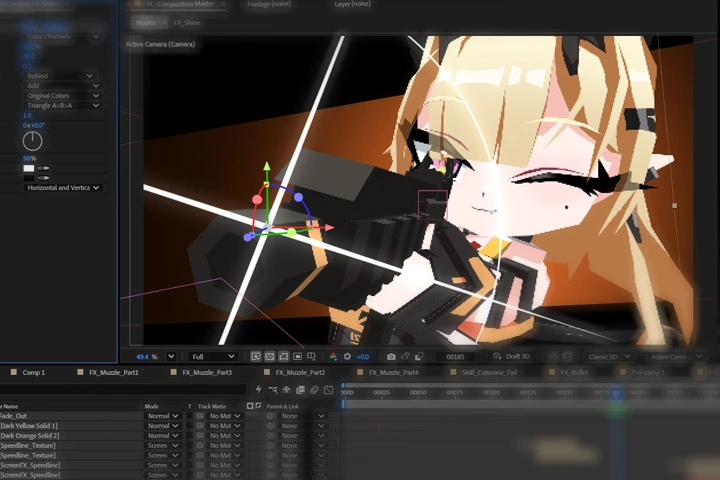The width and height of the screenshot is (720, 480).
Task: Toggle hide shy layers icon
Action: [287, 390]
